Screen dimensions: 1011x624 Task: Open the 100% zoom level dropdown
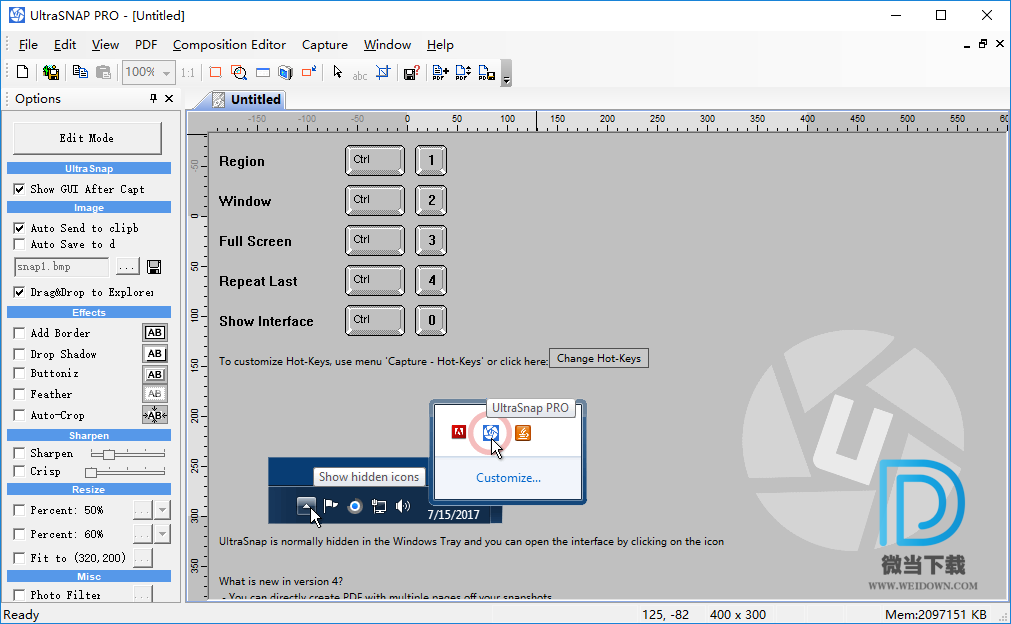[x=166, y=73]
